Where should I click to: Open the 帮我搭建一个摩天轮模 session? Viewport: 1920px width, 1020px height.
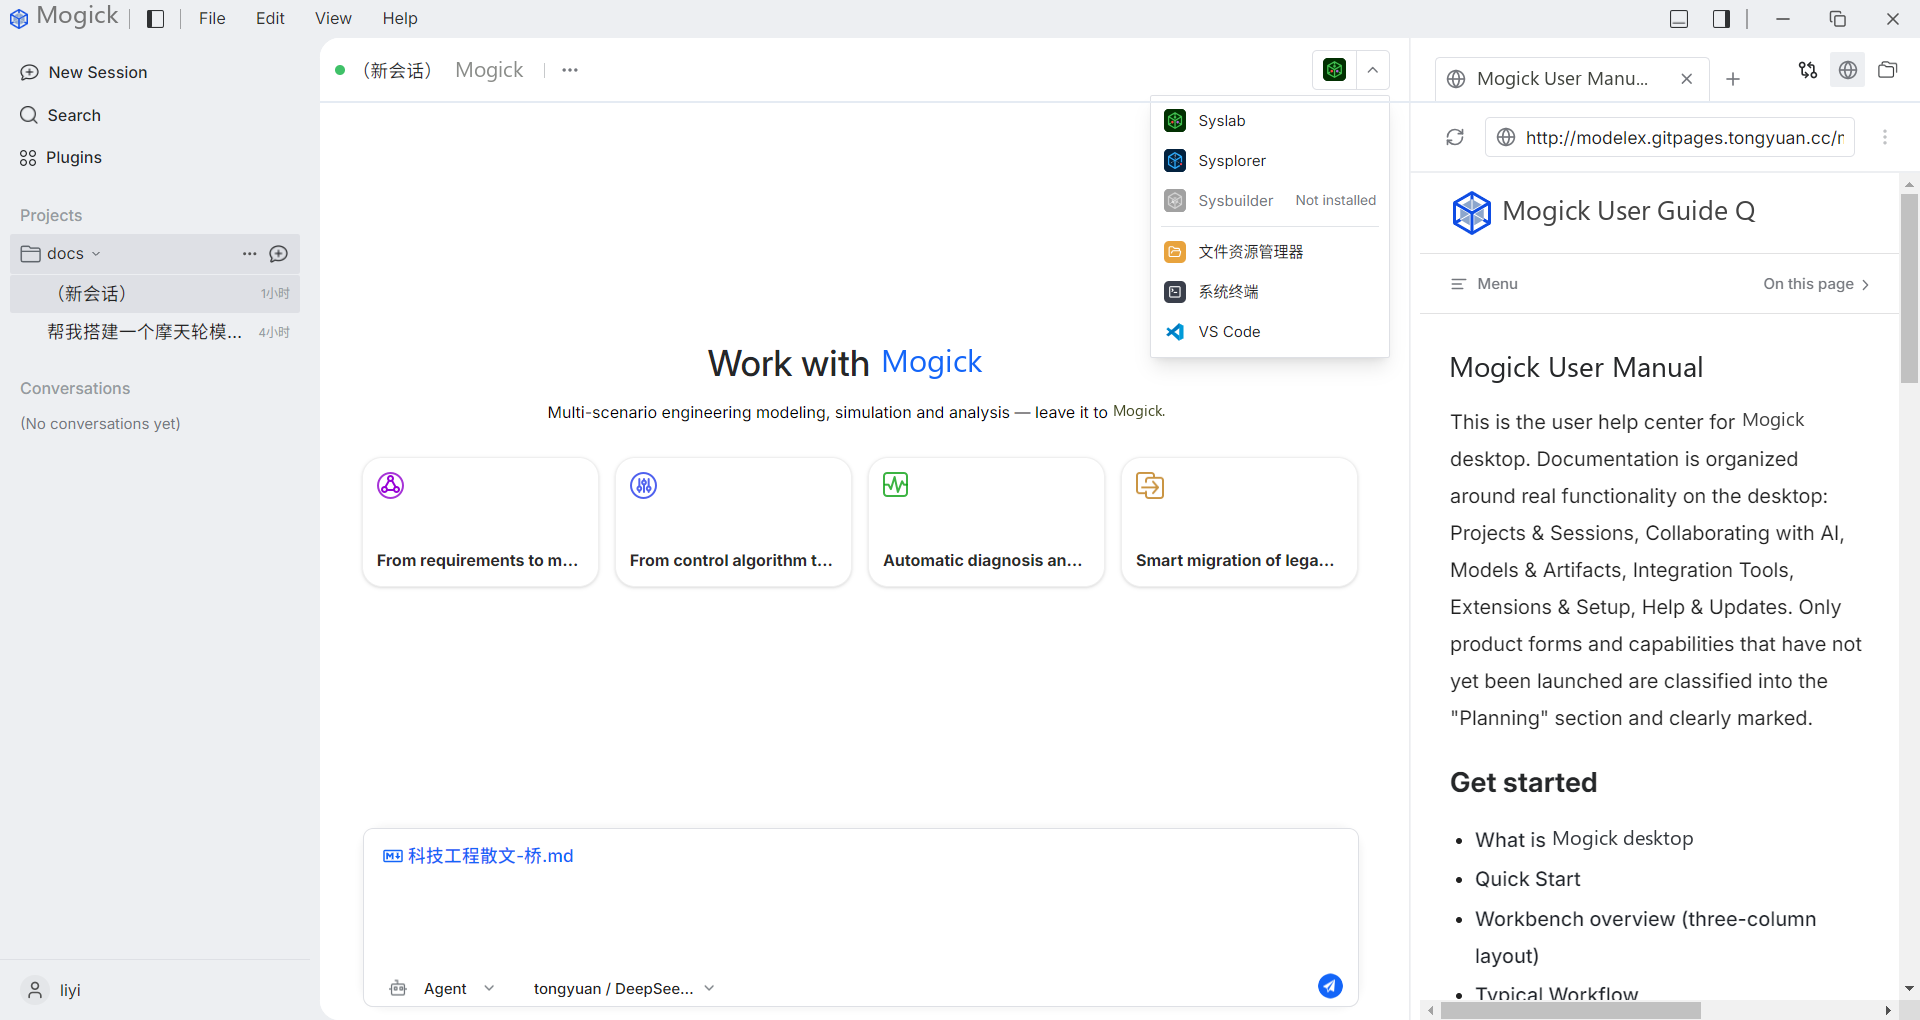coord(155,332)
